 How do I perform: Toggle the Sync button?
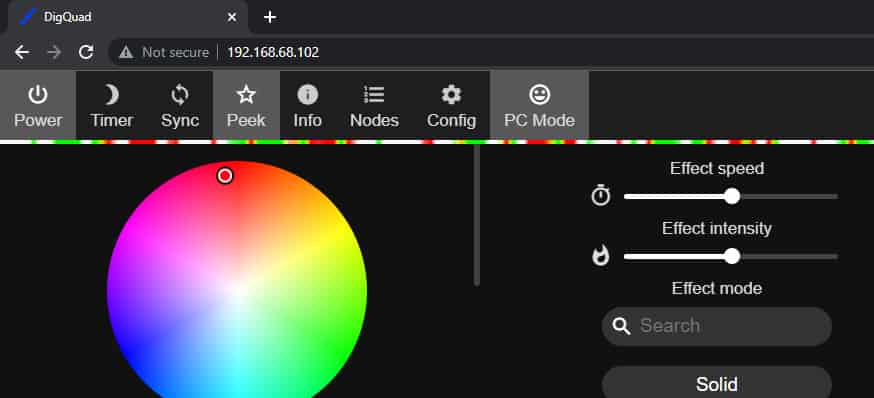pos(179,105)
